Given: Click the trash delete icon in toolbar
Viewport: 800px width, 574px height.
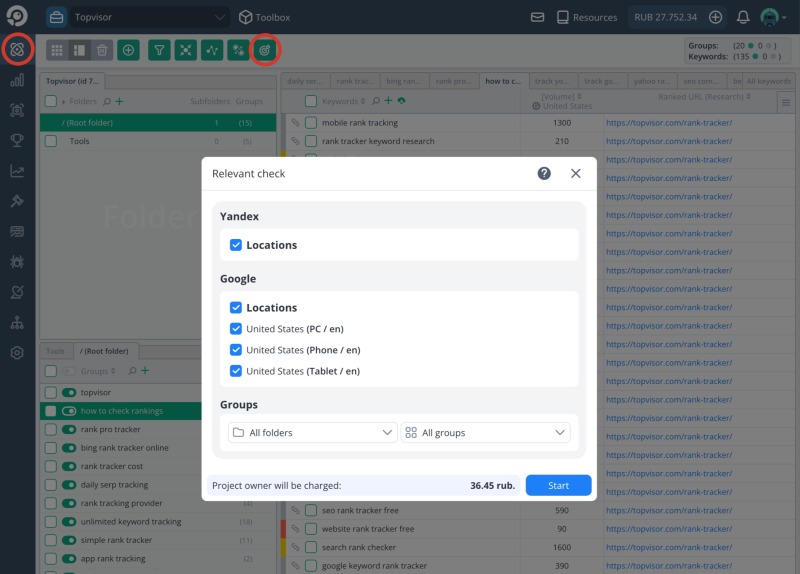Looking at the screenshot, I should (x=102, y=49).
